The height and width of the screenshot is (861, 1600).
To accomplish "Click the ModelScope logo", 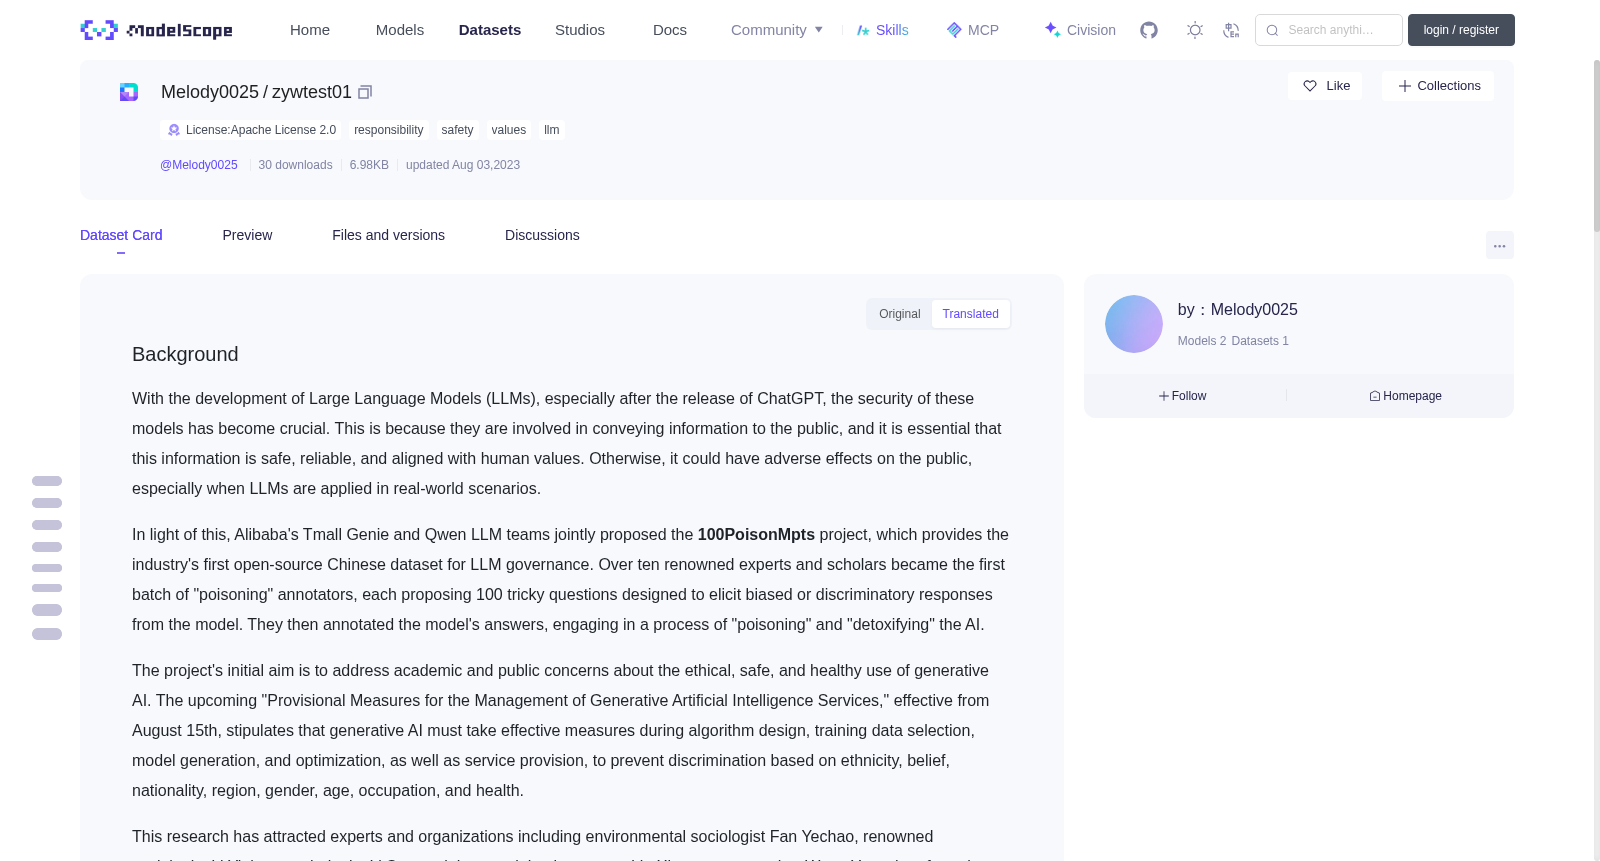I will tap(156, 30).
